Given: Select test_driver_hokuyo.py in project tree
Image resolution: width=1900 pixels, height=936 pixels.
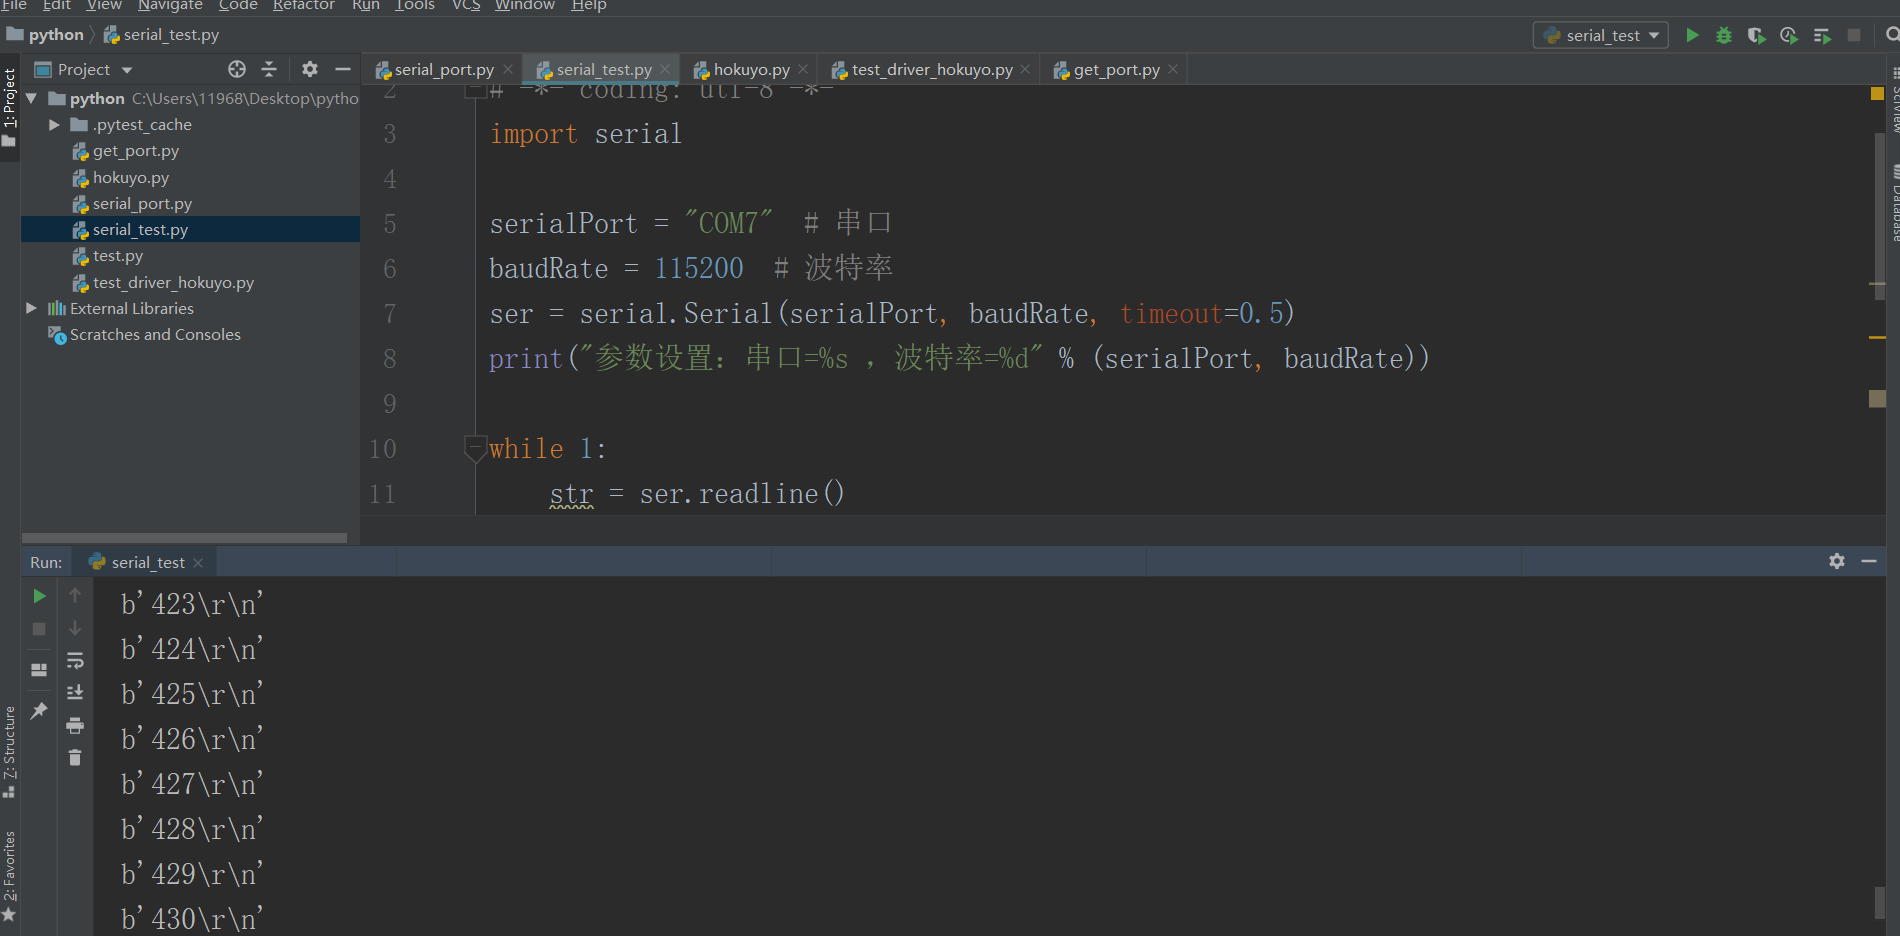Looking at the screenshot, I should [173, 282].
